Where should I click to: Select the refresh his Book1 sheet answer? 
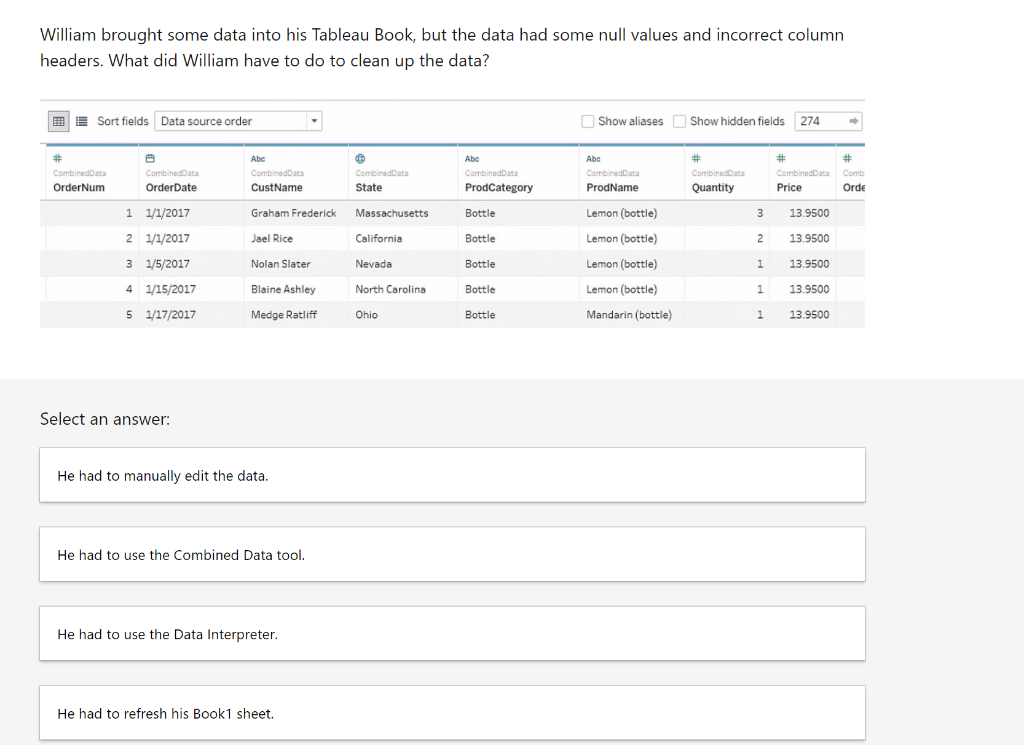coord(452,713)
